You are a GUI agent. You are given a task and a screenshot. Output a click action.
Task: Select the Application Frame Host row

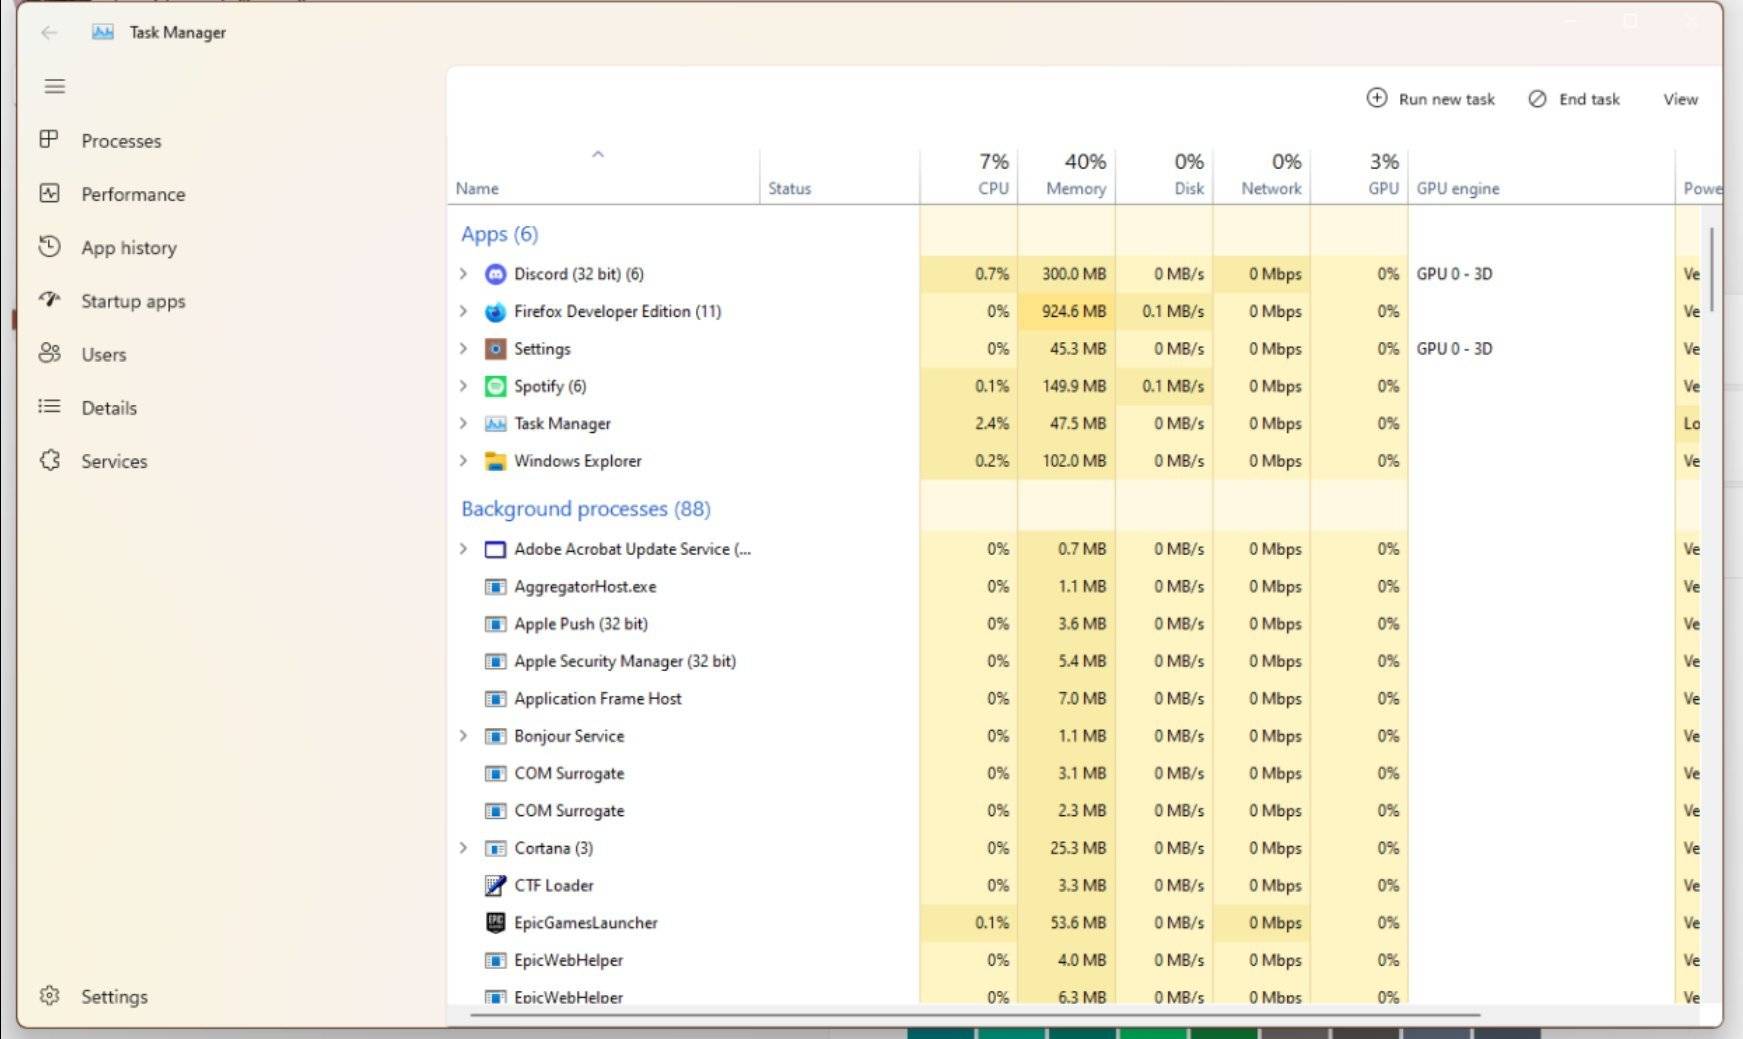(1075, 699)
